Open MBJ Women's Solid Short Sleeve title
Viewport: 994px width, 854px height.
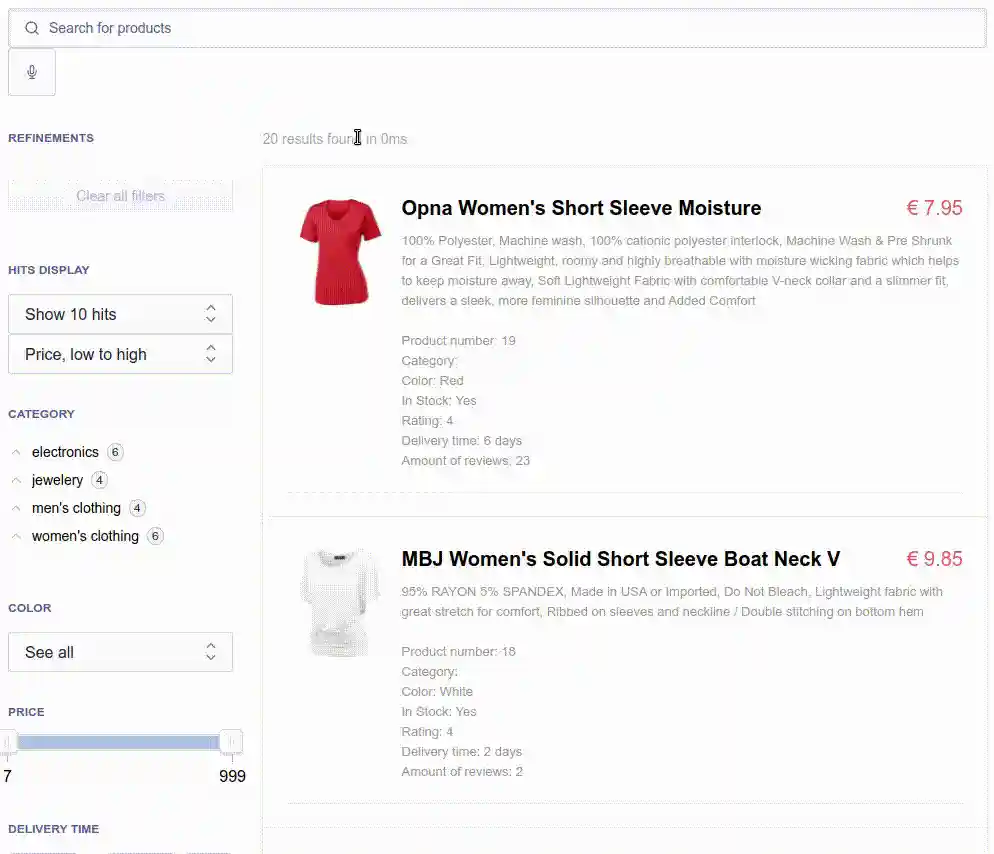tap(620, 558)
